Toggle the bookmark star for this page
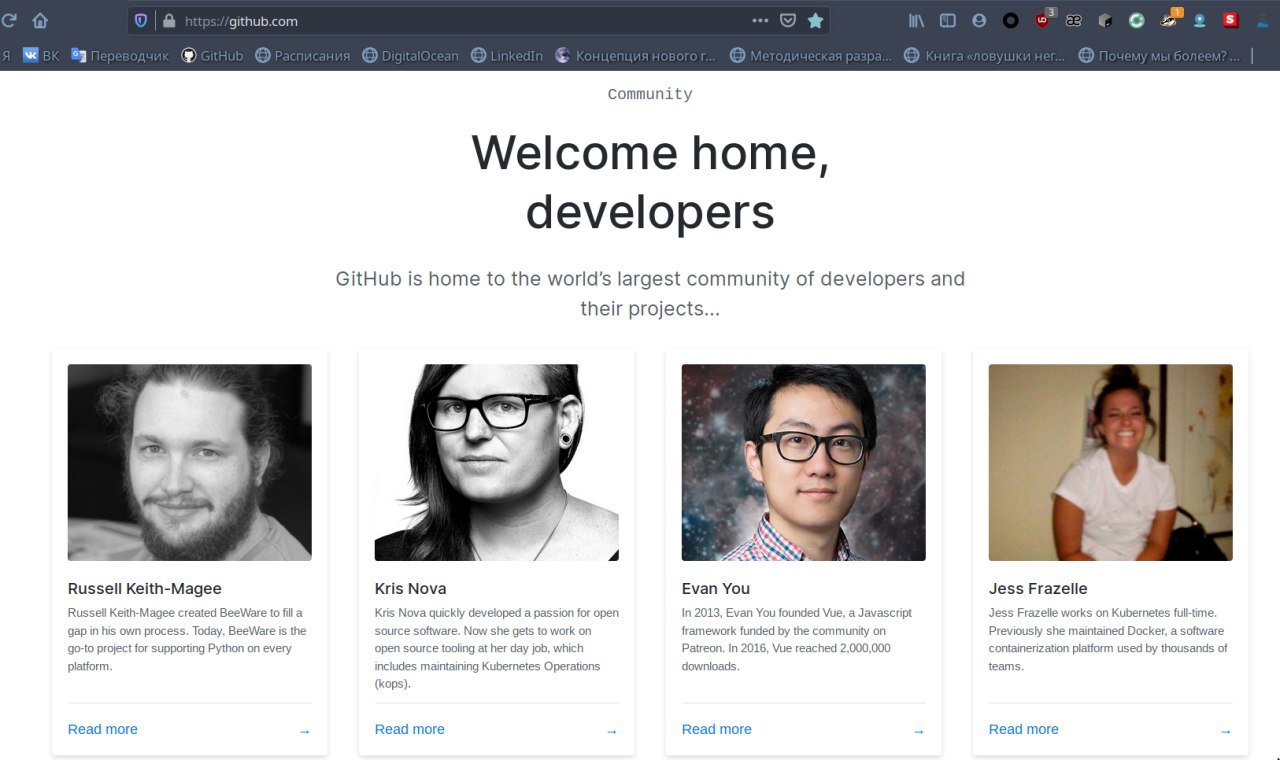Image resolution: width=1280 pixels, height=760 pixels. (x=815, y=20)
